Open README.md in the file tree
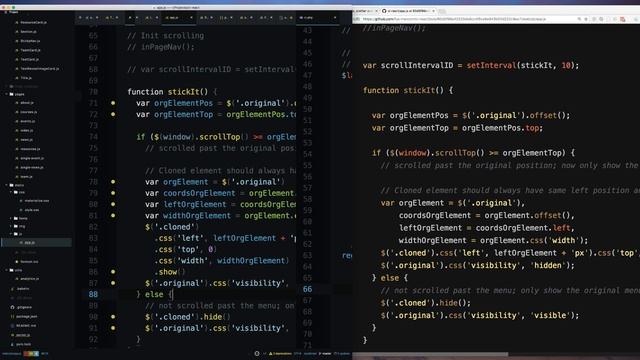This screenshot has height=360, width=640. (x=26, y=326)
